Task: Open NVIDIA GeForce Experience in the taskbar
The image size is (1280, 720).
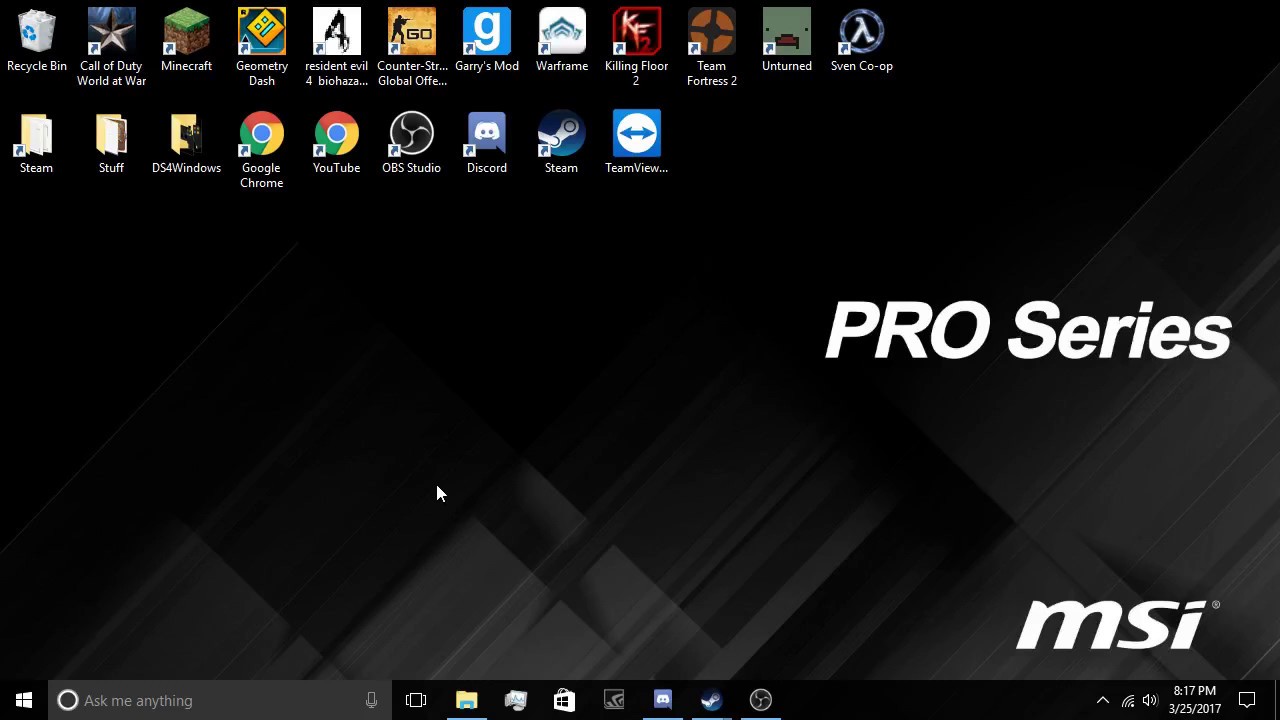Action: (x=613, y=700)
